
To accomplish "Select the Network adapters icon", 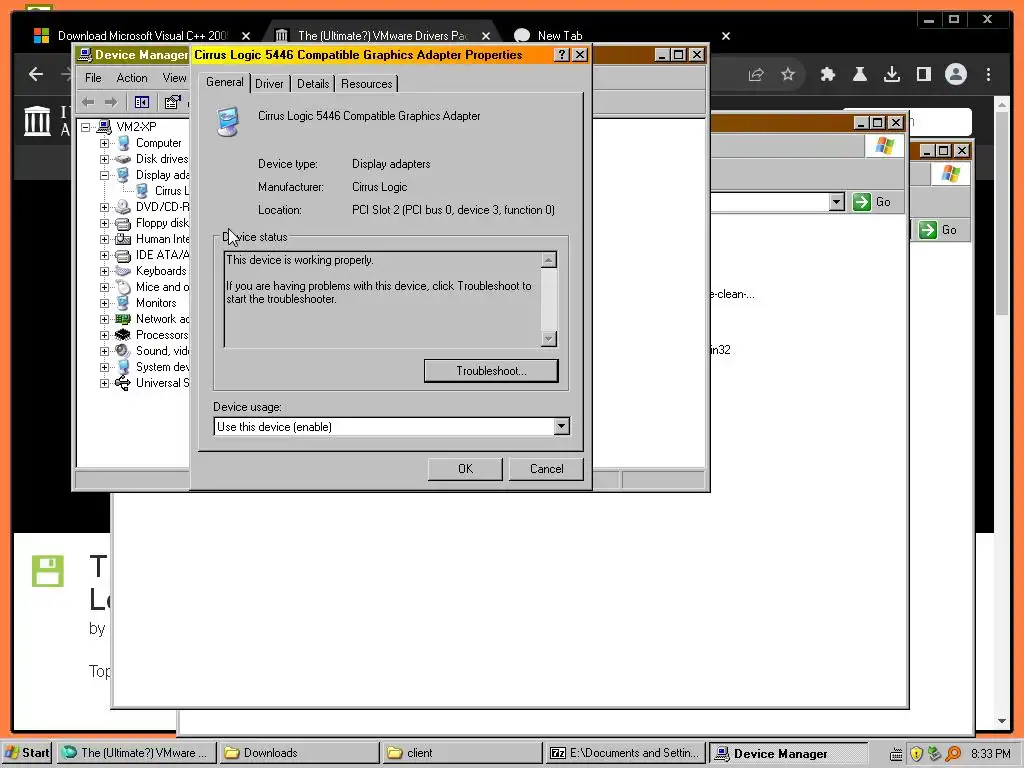I will [x=123, y=319].
